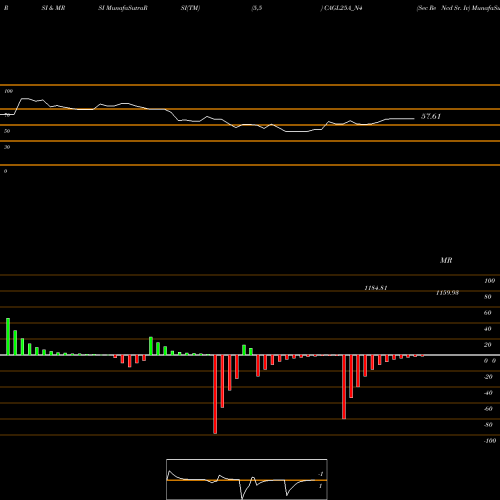Click the 50 level label on RSI chart
The width and height of the screenshot is (500, 500).
tap(7, 131)
